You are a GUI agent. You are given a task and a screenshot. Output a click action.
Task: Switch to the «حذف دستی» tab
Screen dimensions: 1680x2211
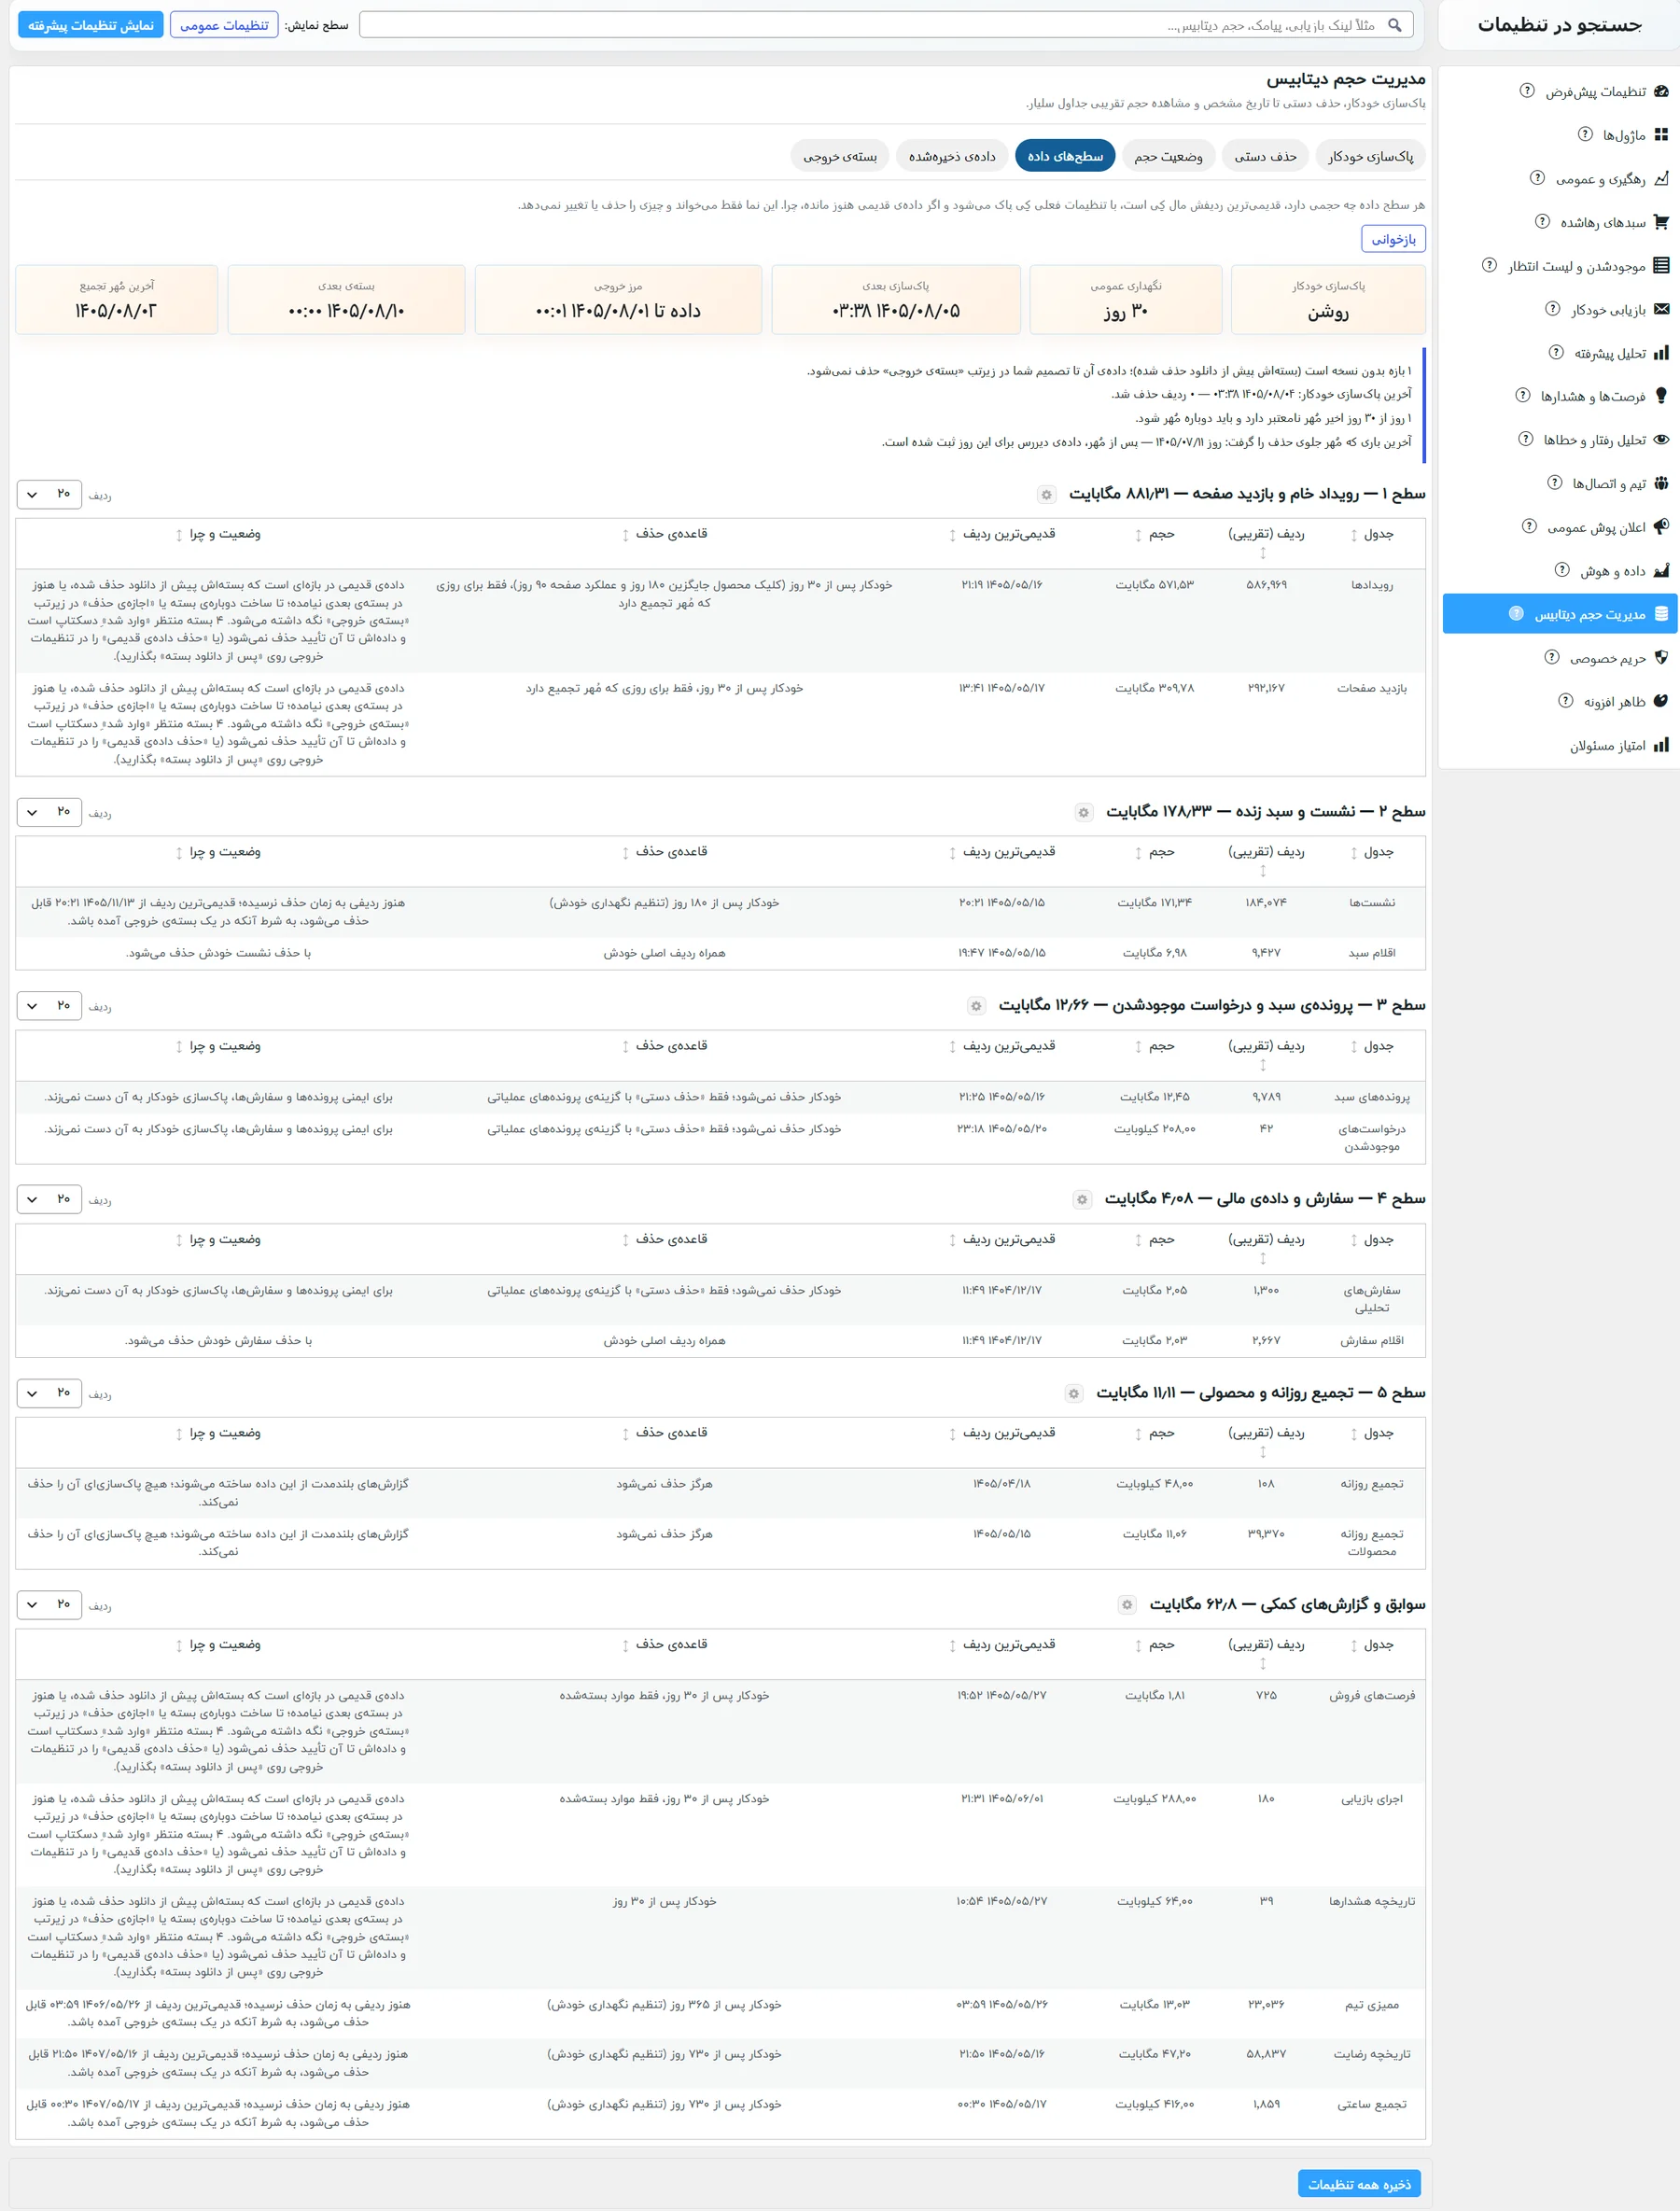(x=1265, y=156)
